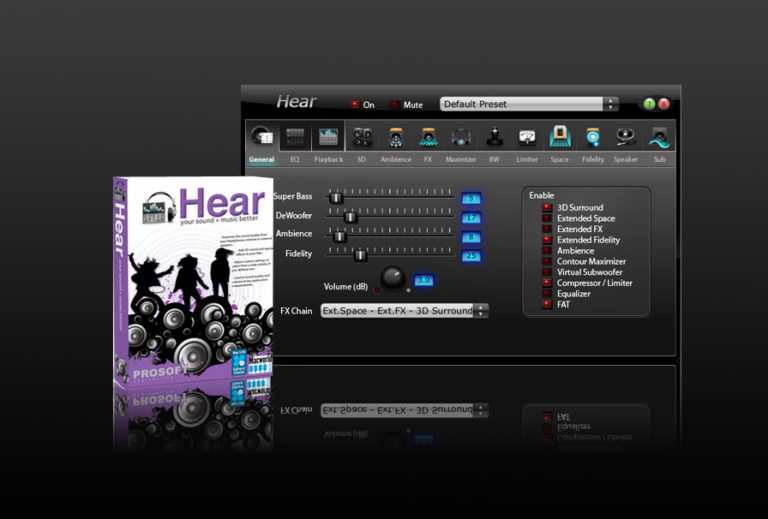768x519 pixels.
Task: Toggle the On power indicator
Action: [x=355, y=104]
